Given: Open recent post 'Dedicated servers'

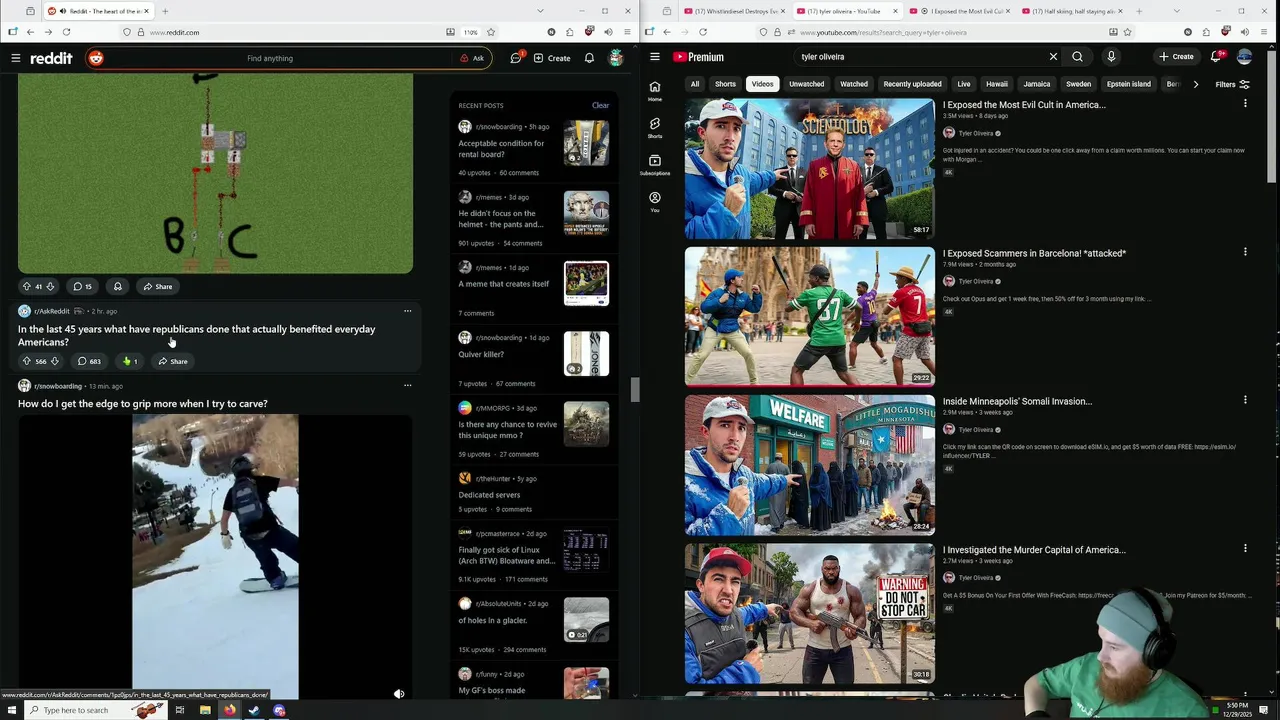Looking at the screenshot, I should pos(489,495).
